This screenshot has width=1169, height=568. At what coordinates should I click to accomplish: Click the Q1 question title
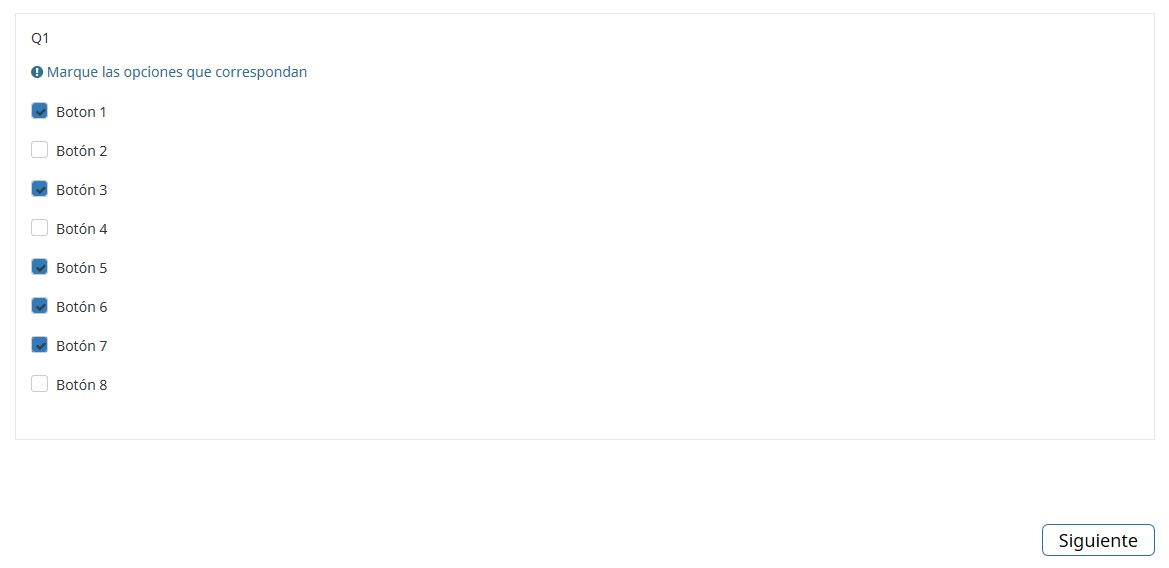(40, 38)
